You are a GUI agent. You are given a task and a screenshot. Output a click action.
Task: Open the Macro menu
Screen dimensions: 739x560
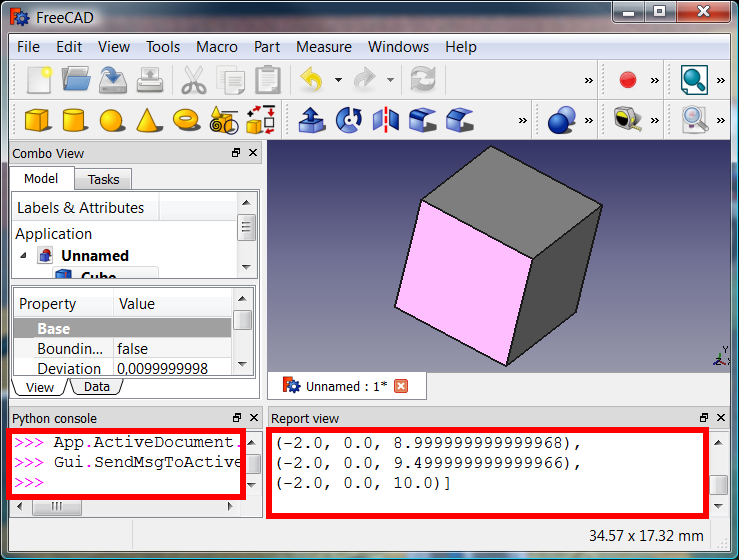(217, 47)
